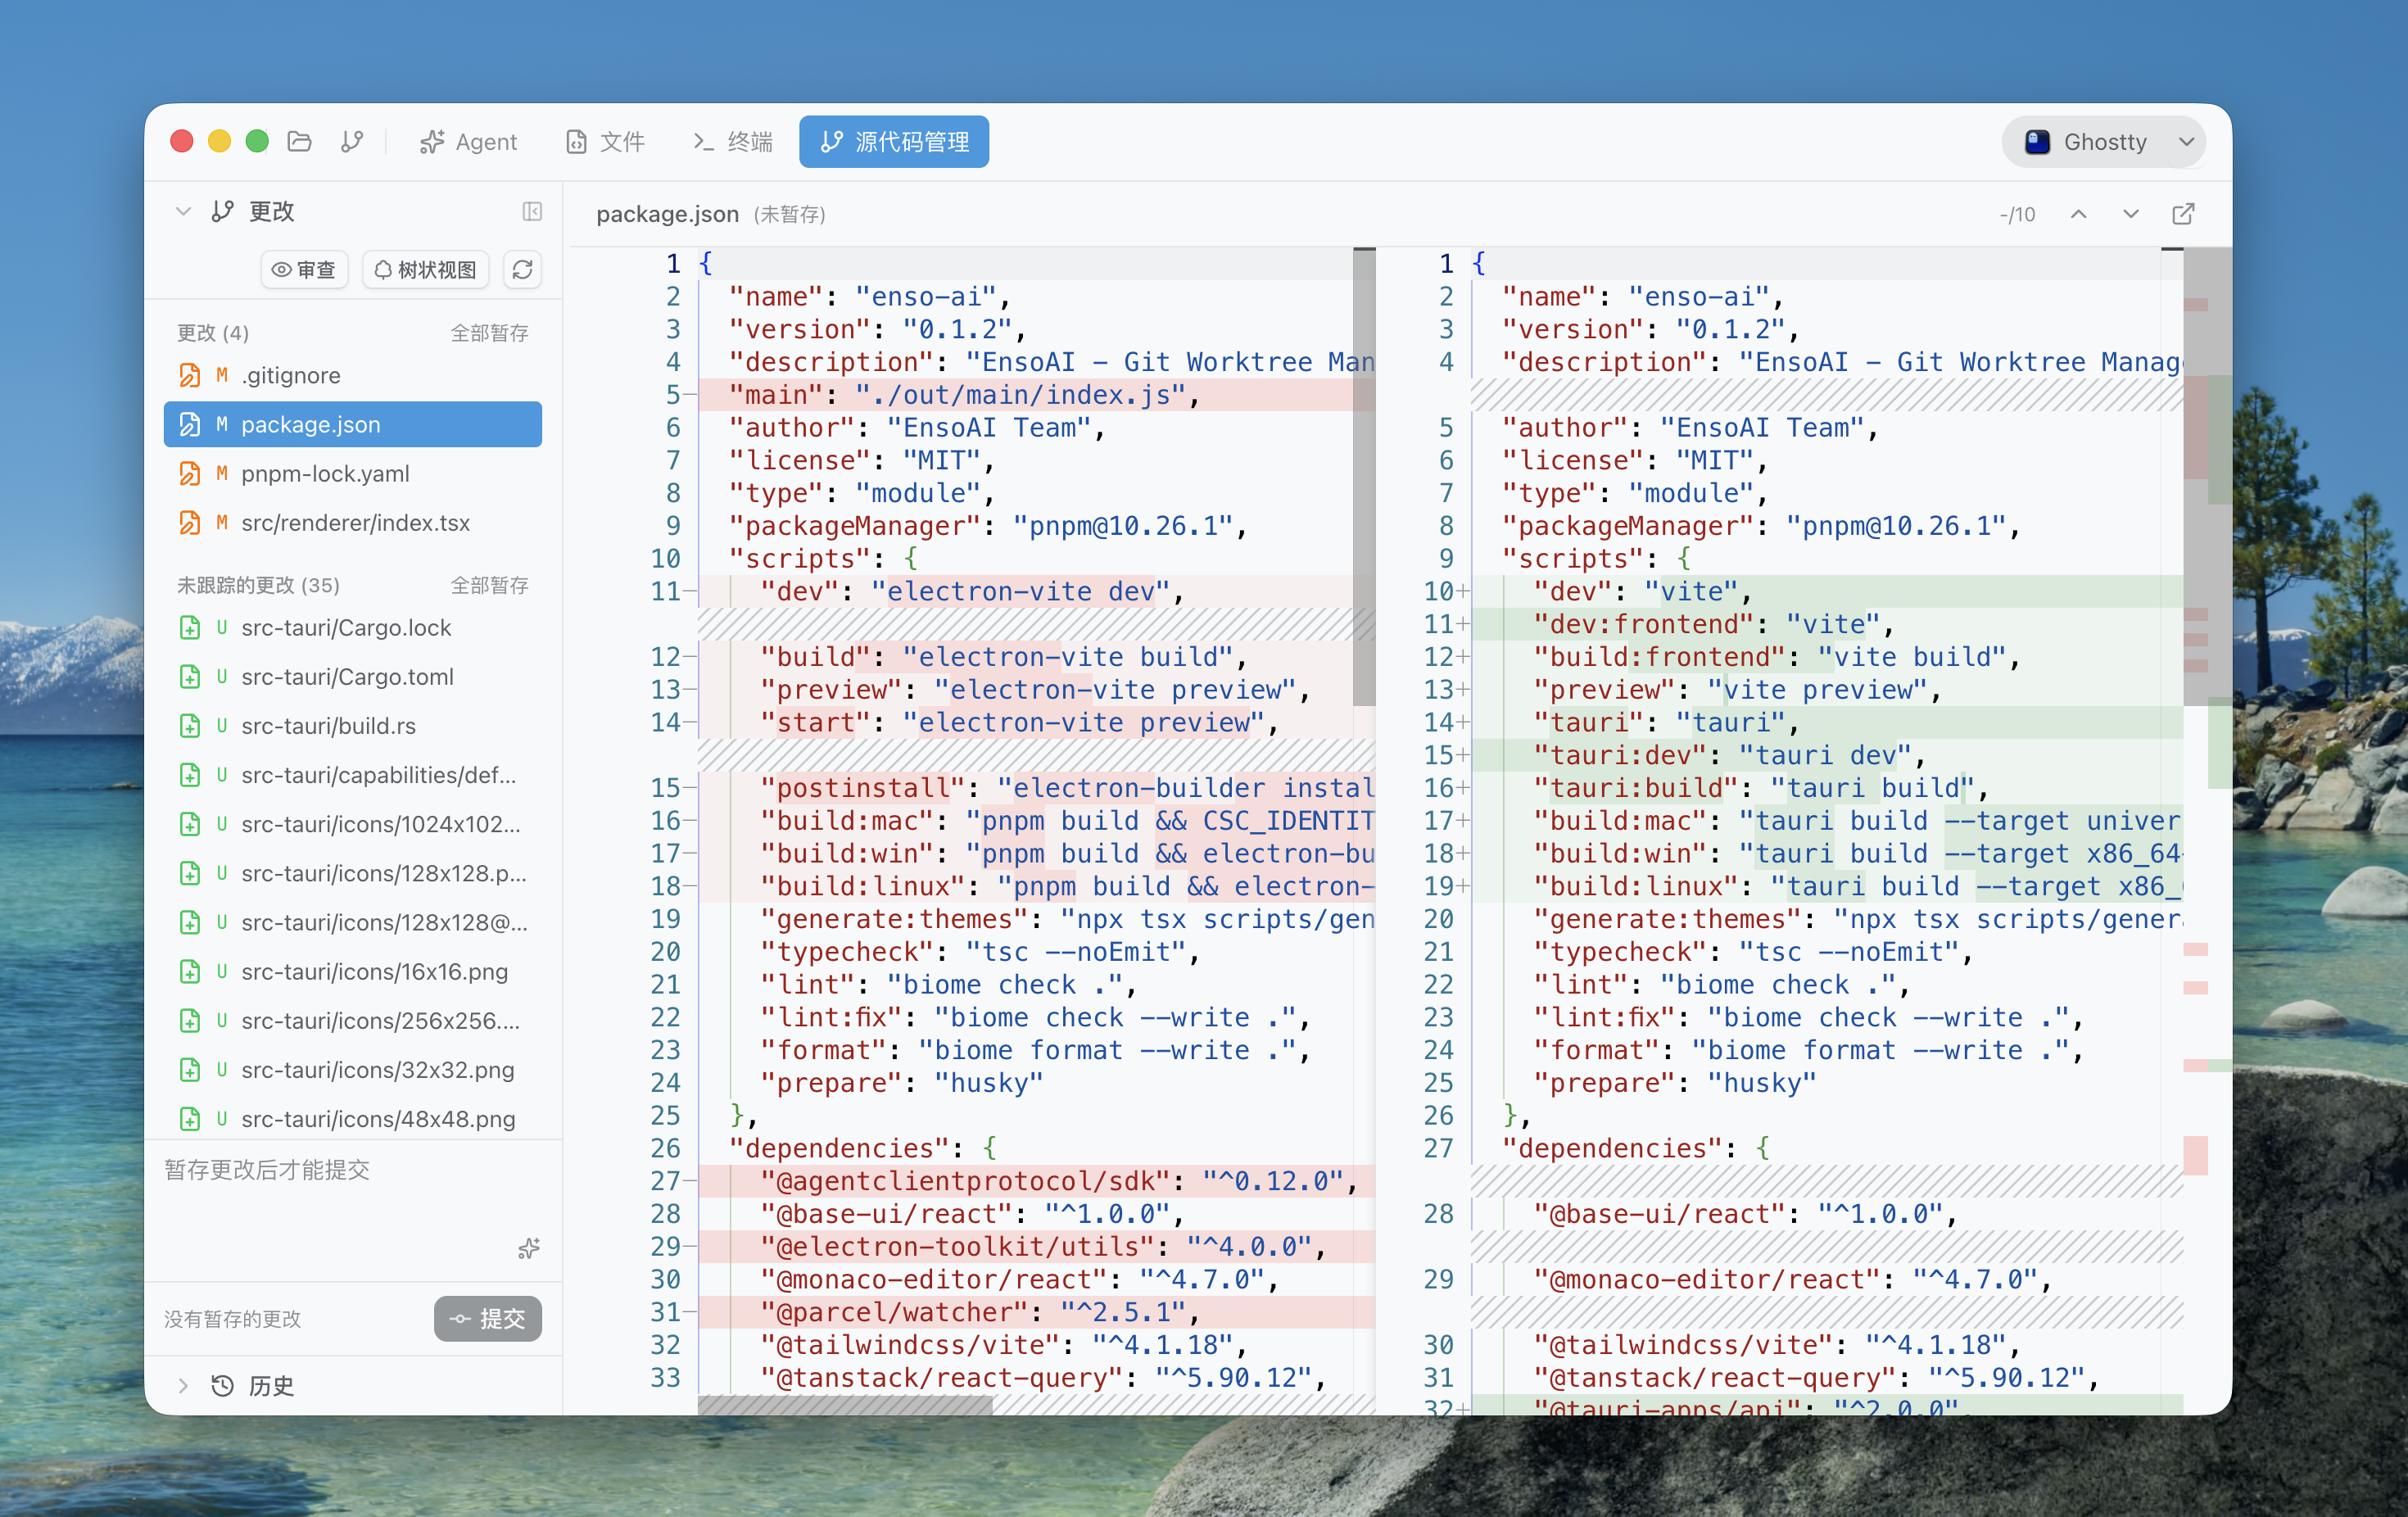The height and width of the screenshot is (1517, 2408).
Task: Go to previous diff change arrow
Action: point(2078,214)
